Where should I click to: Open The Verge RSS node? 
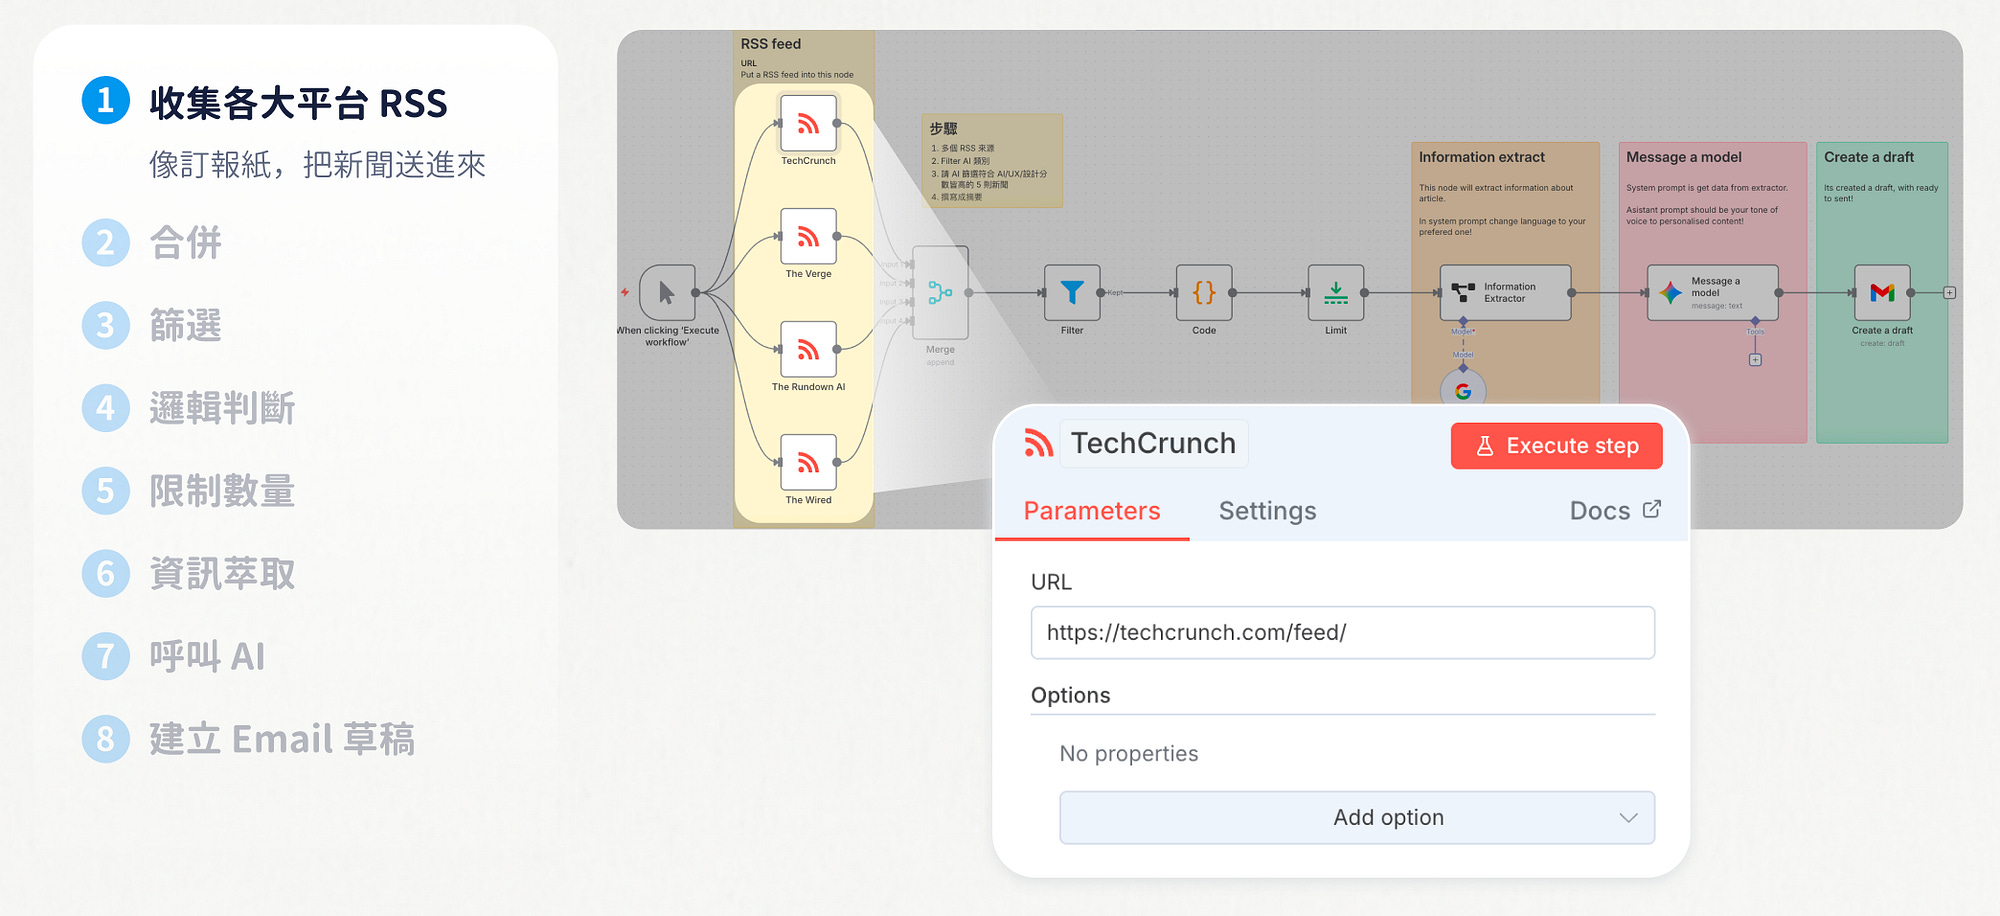click(x=808, y=236)
